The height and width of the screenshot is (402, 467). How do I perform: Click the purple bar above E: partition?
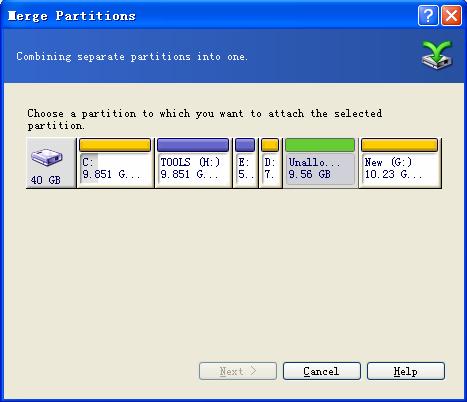point(245,145)
